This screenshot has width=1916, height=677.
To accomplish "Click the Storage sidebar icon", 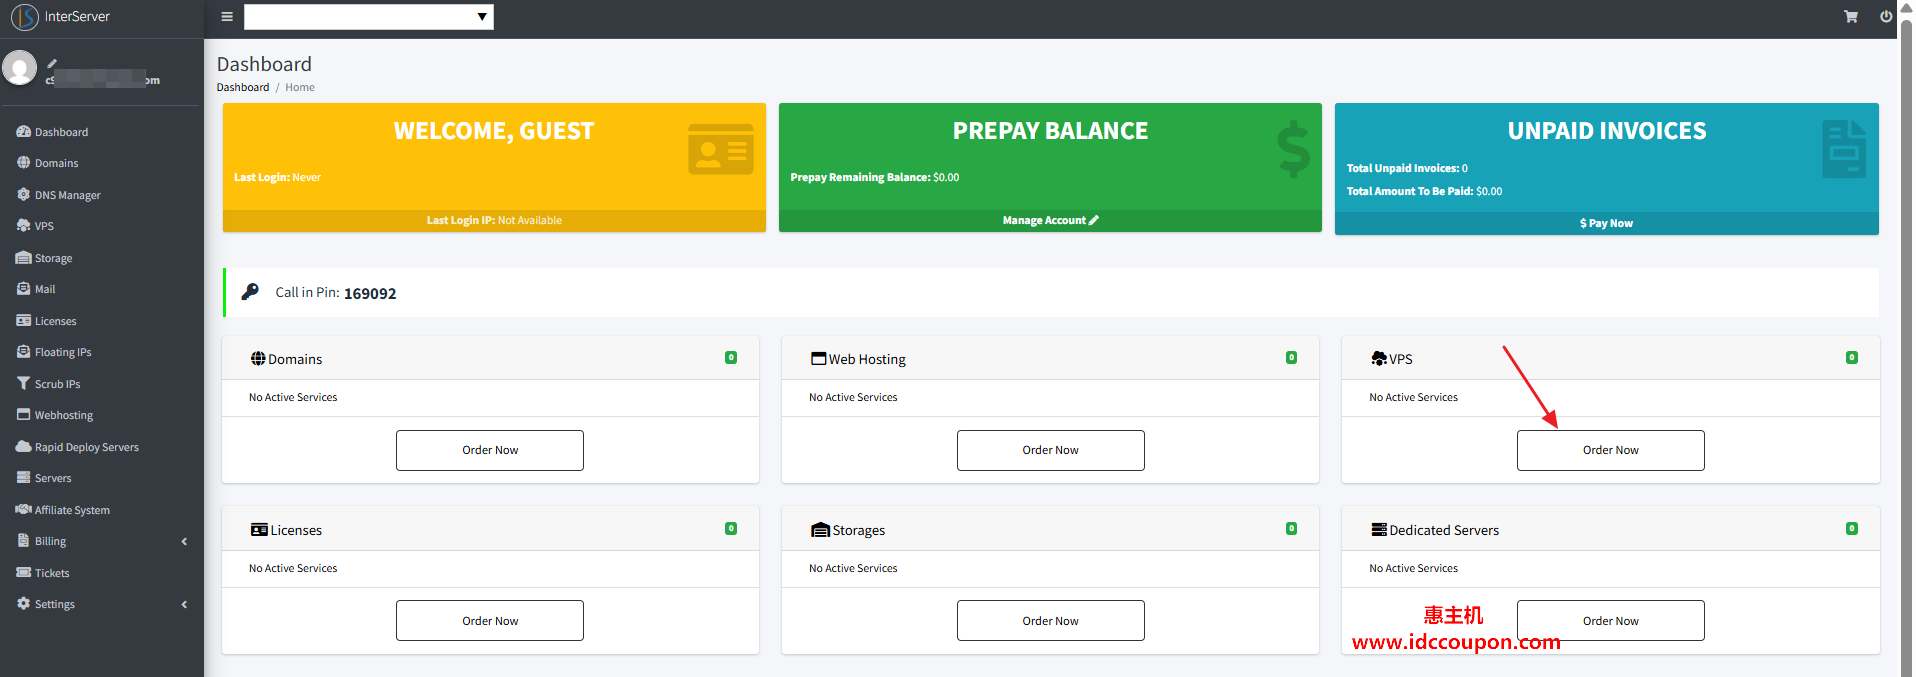I will click(x=23, y=257).
